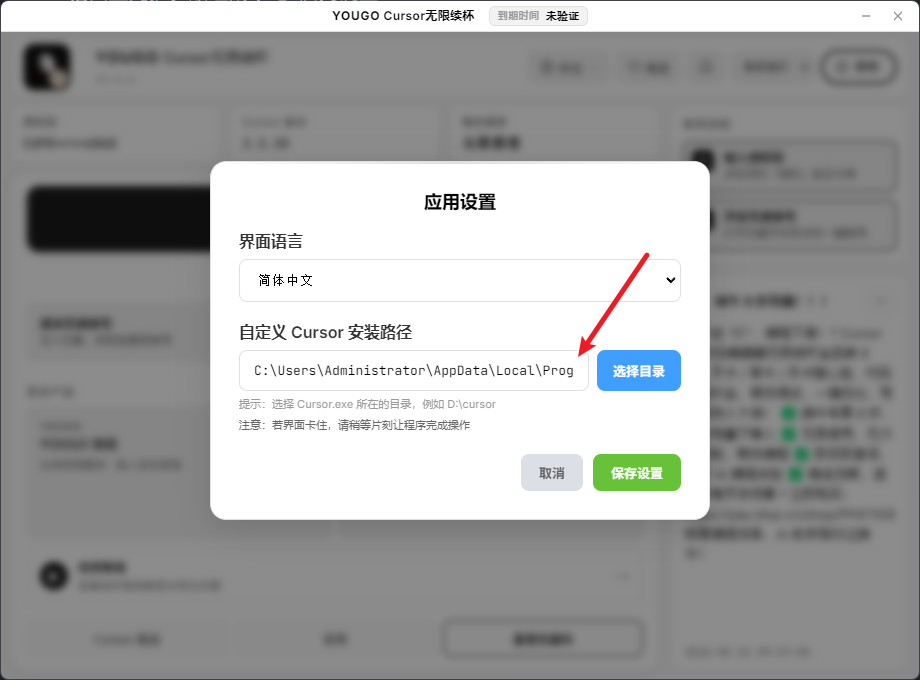Click the hint text mentioning D:\cursor
Viewport: 920px width, 680px height.
click(x=367, y=404)
